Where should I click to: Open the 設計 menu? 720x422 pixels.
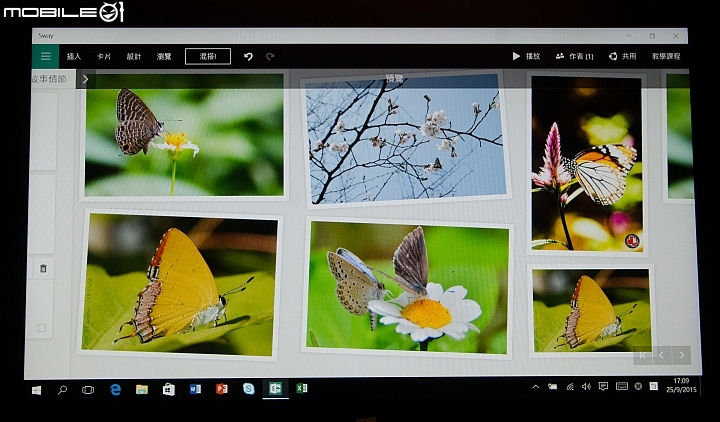134,56
